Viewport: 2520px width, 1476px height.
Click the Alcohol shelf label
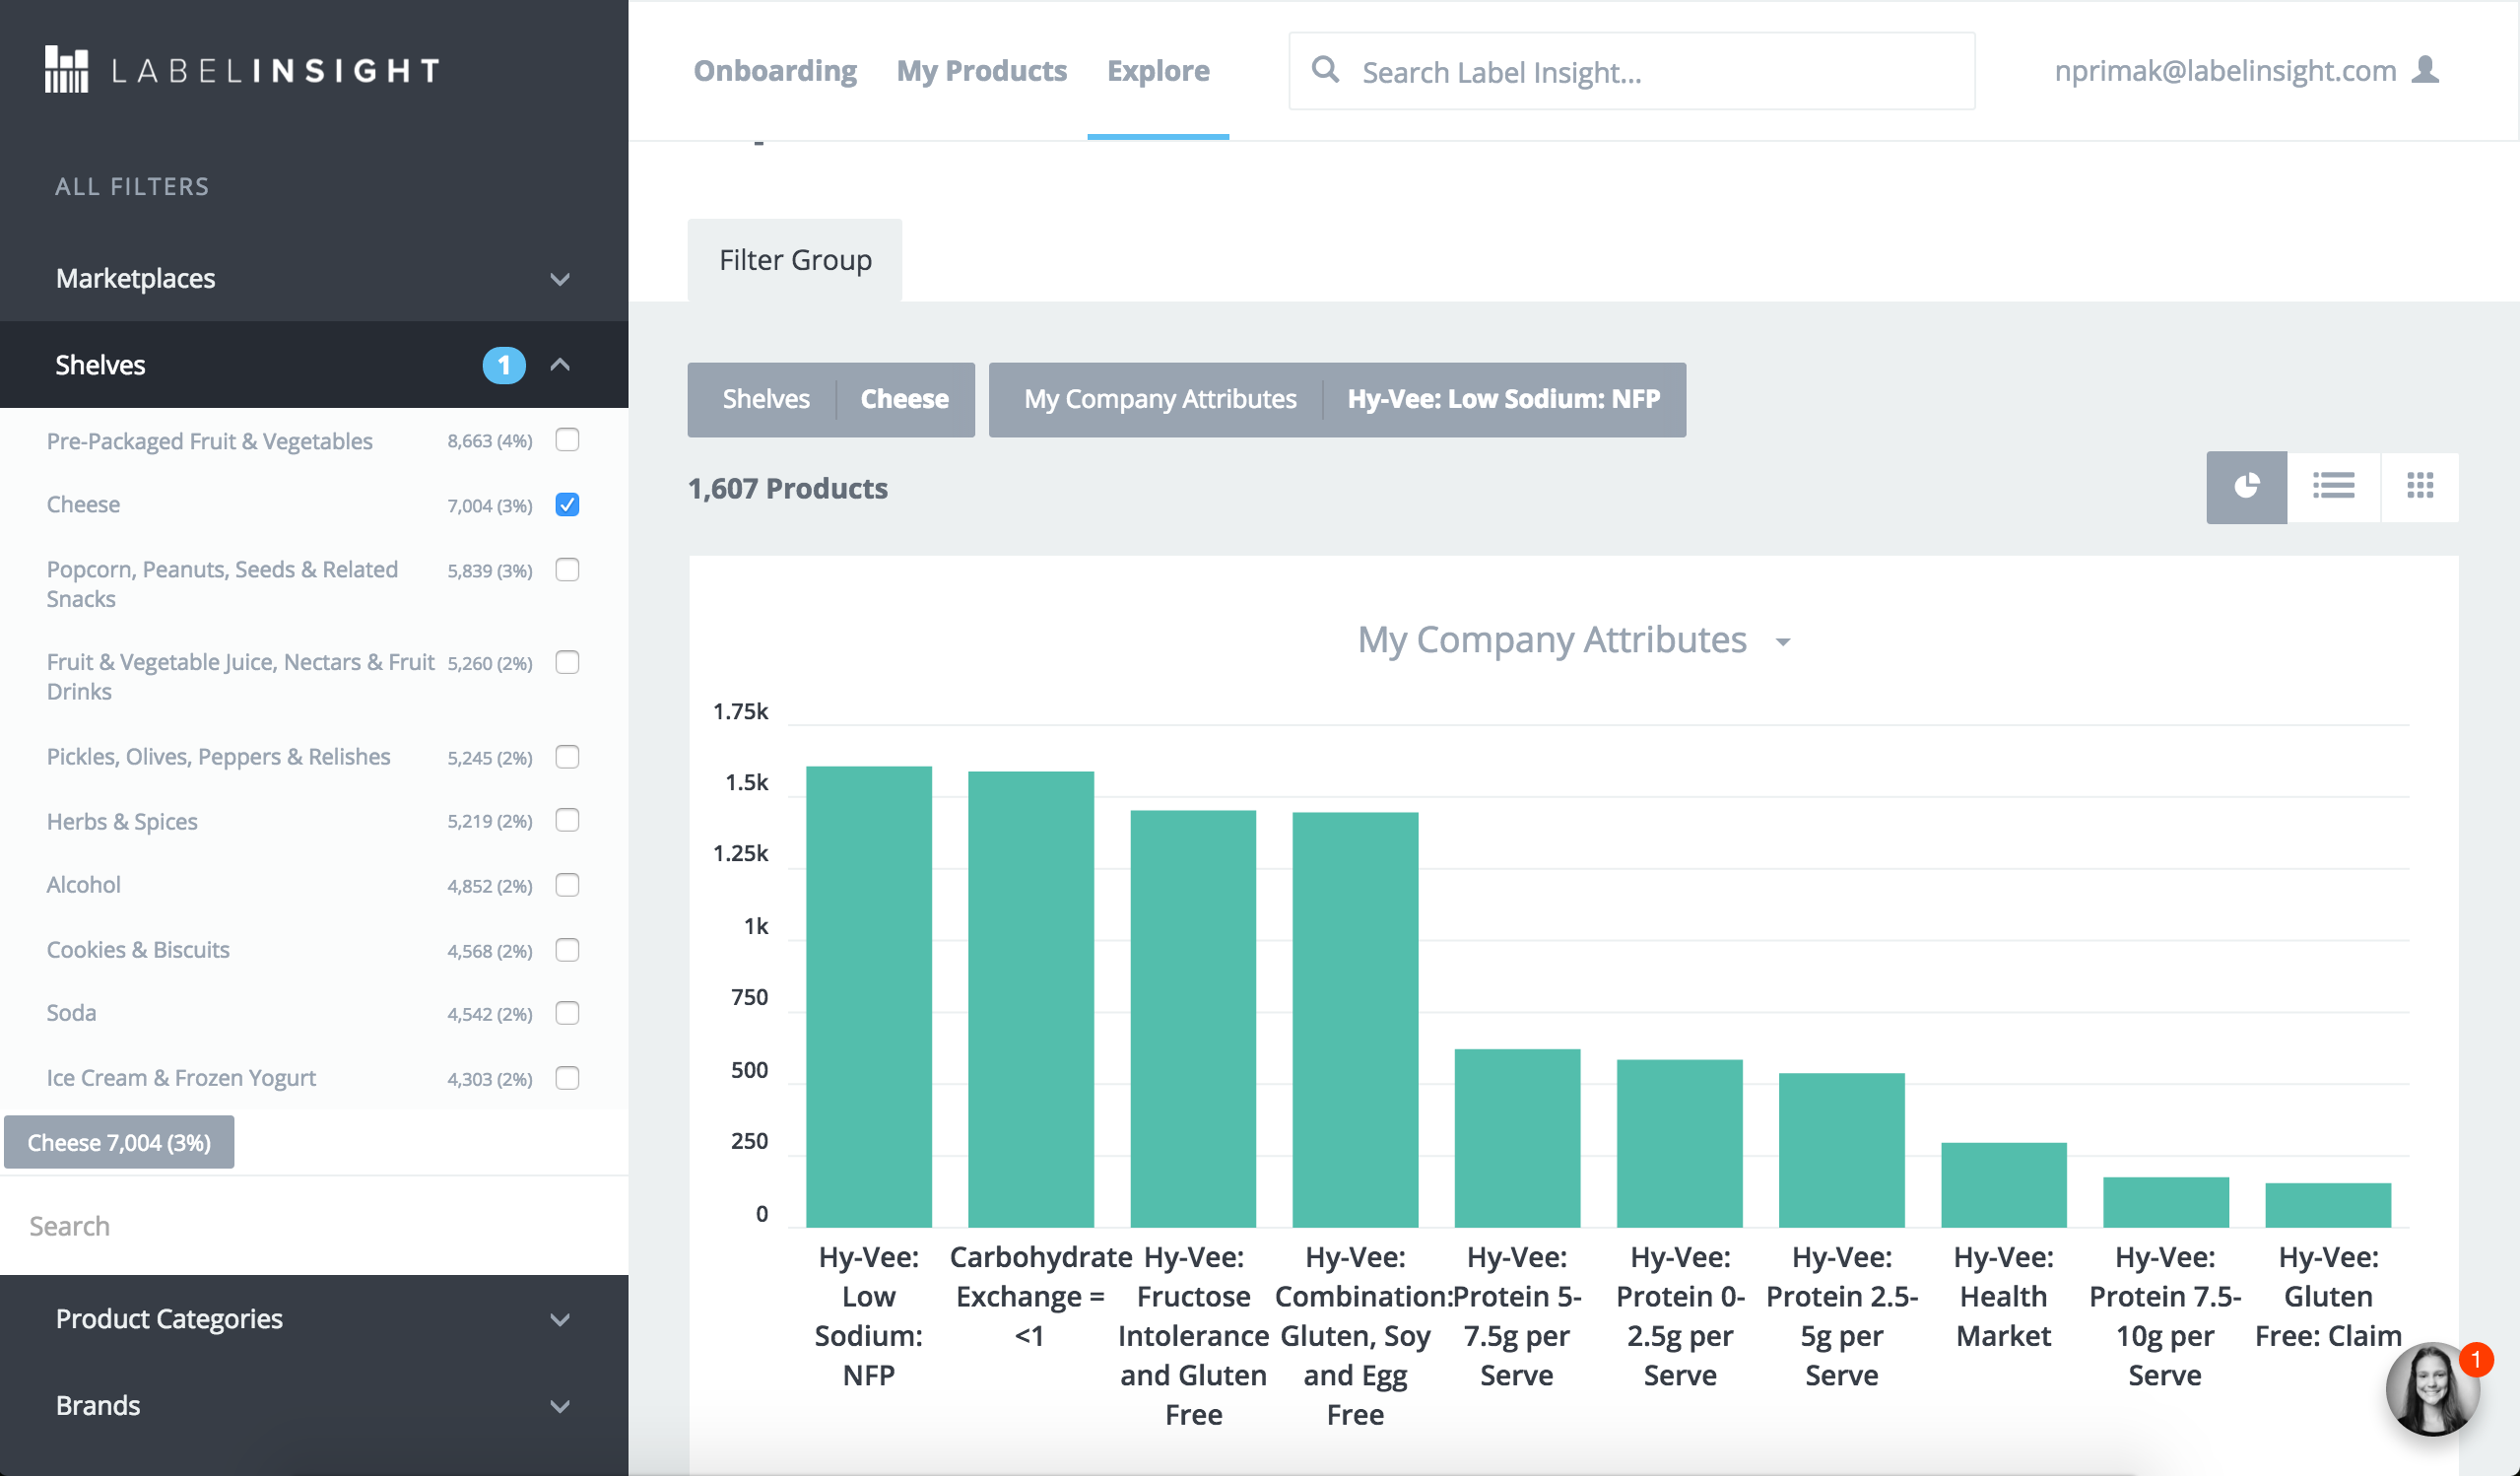pyautogui.click(x=83, y=885)
